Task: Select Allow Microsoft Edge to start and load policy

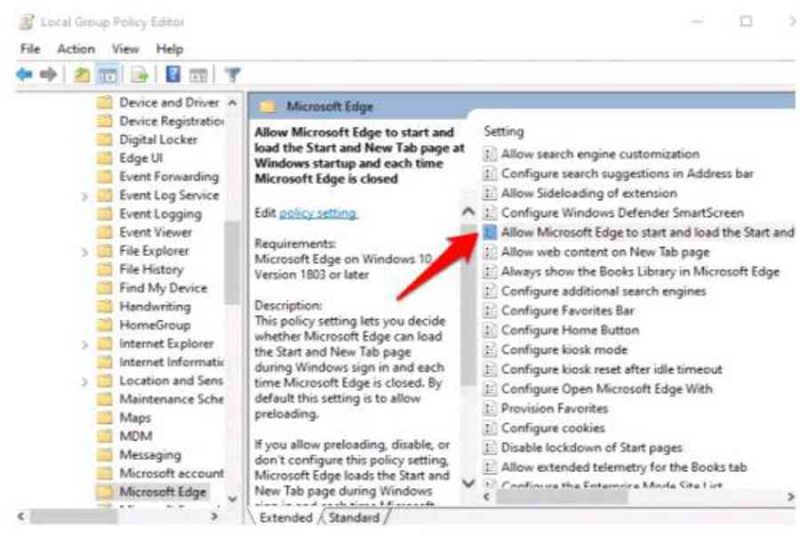Action: tap(638, 233)
